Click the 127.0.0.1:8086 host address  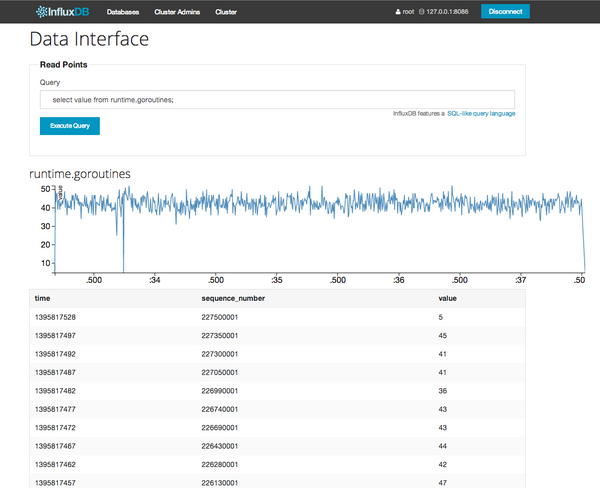pyautogui.click(x=447, y=12)
